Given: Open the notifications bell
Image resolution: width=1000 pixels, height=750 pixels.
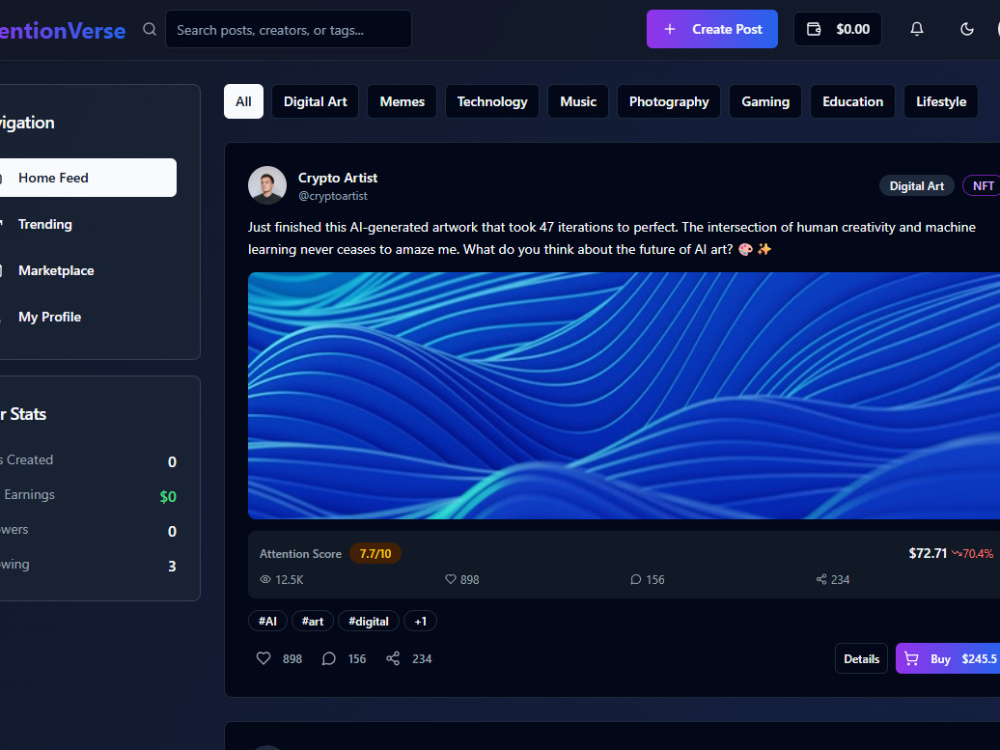Looking at the screenshot, I should coord(916,29).
